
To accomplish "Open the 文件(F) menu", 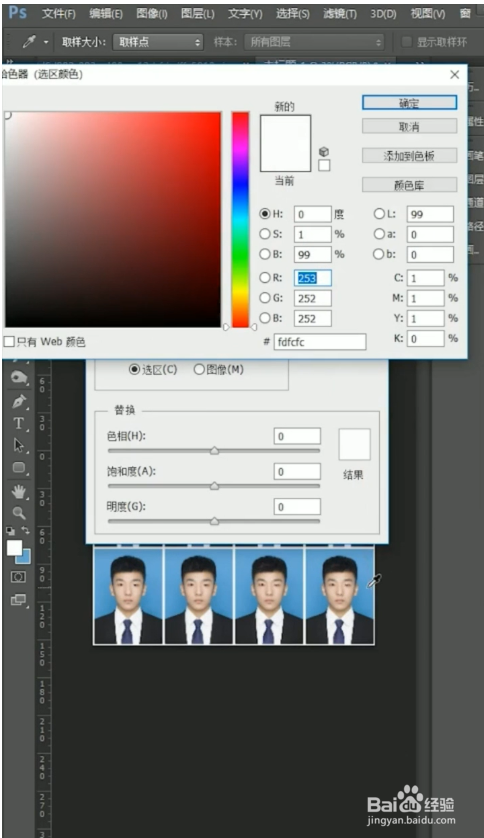I will coord(59,13).
